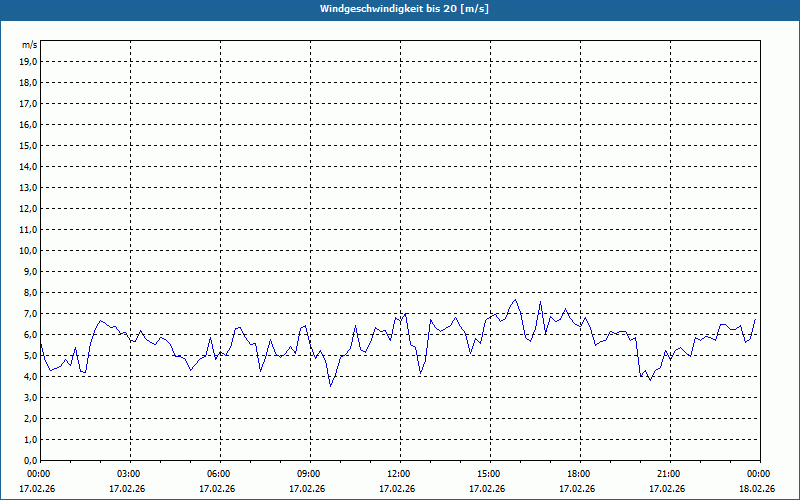Click the 15:00 time label

point(490,474)
